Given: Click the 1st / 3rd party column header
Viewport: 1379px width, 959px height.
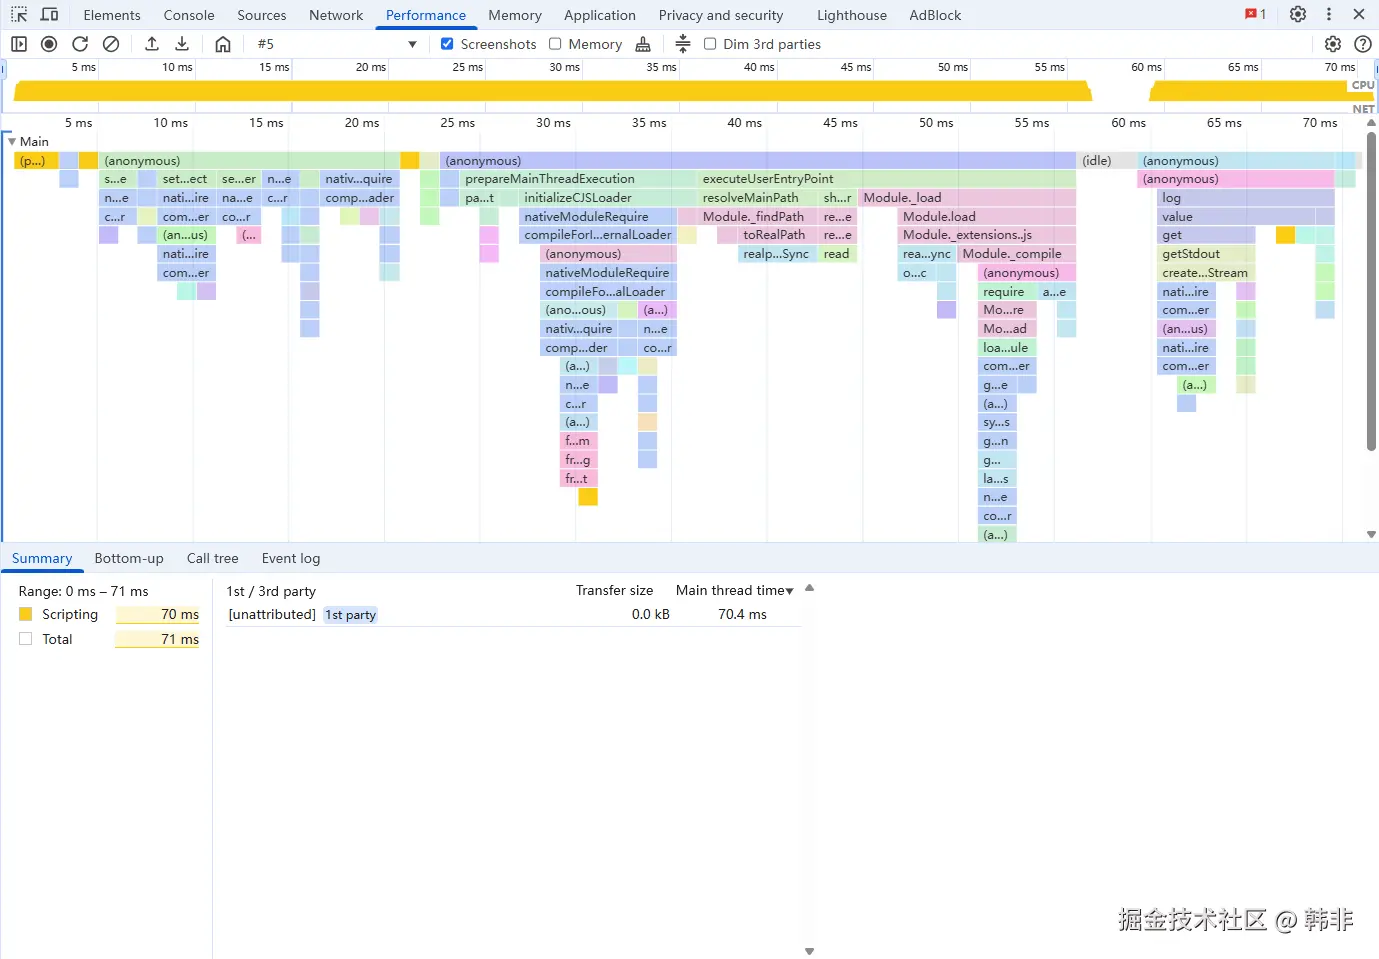Looking at the screenshot, I should pos(271,591).
